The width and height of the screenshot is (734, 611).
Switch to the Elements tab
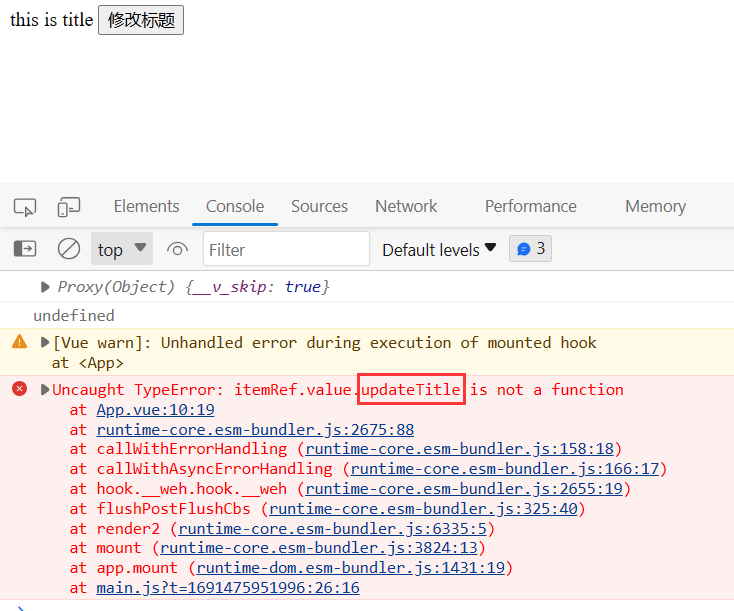(x=147, y=206)
